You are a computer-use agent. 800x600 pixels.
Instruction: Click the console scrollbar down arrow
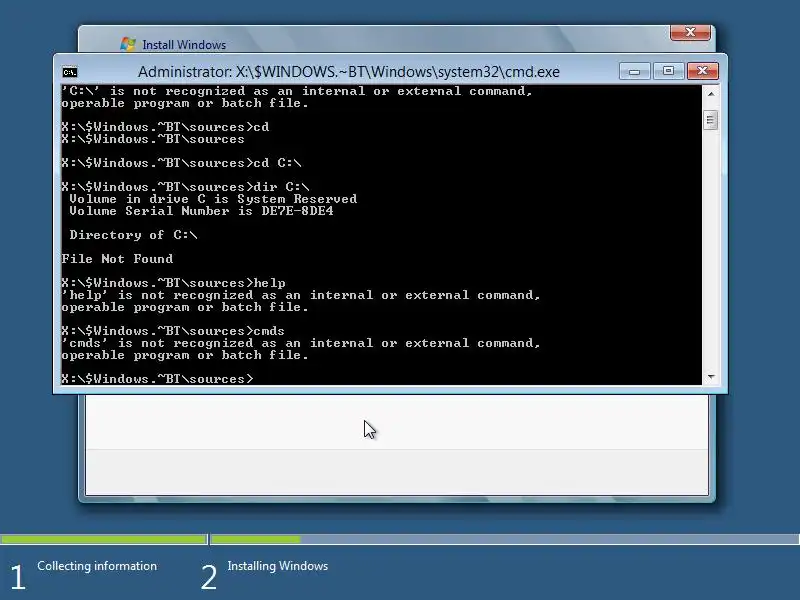coord(711,377)
